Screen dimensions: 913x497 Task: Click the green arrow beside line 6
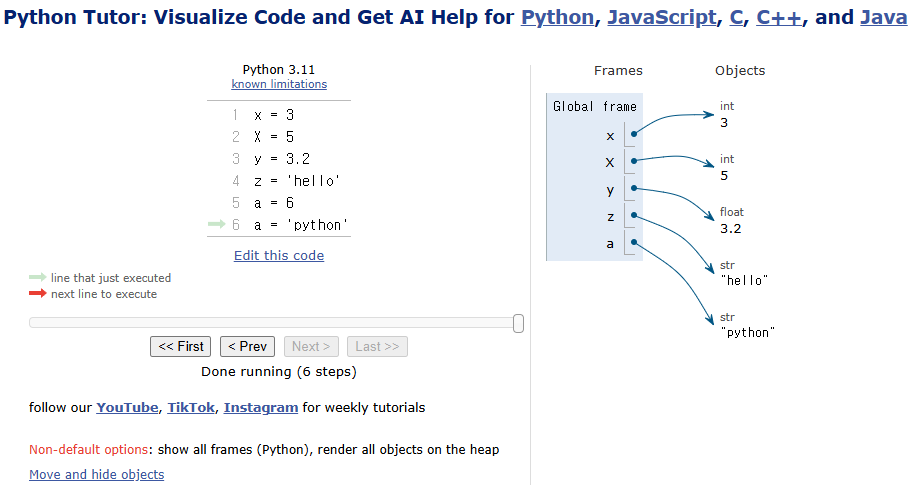coord(217,224)
